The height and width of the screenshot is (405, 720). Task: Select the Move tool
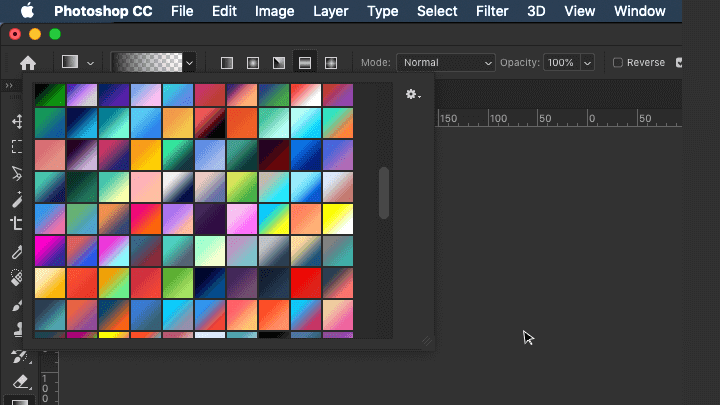click(17, 121)
